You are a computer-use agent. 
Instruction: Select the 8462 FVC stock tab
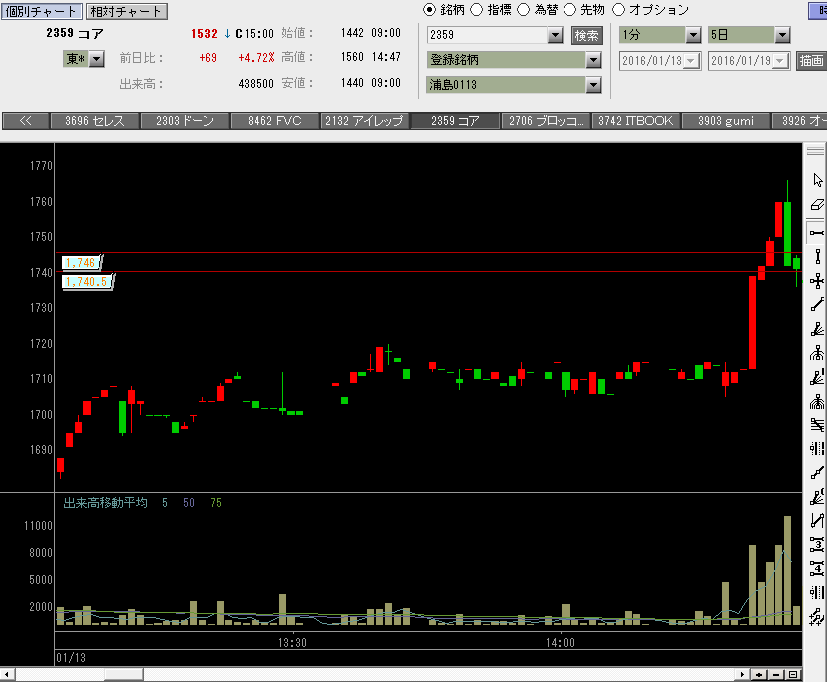click(275, 121)
